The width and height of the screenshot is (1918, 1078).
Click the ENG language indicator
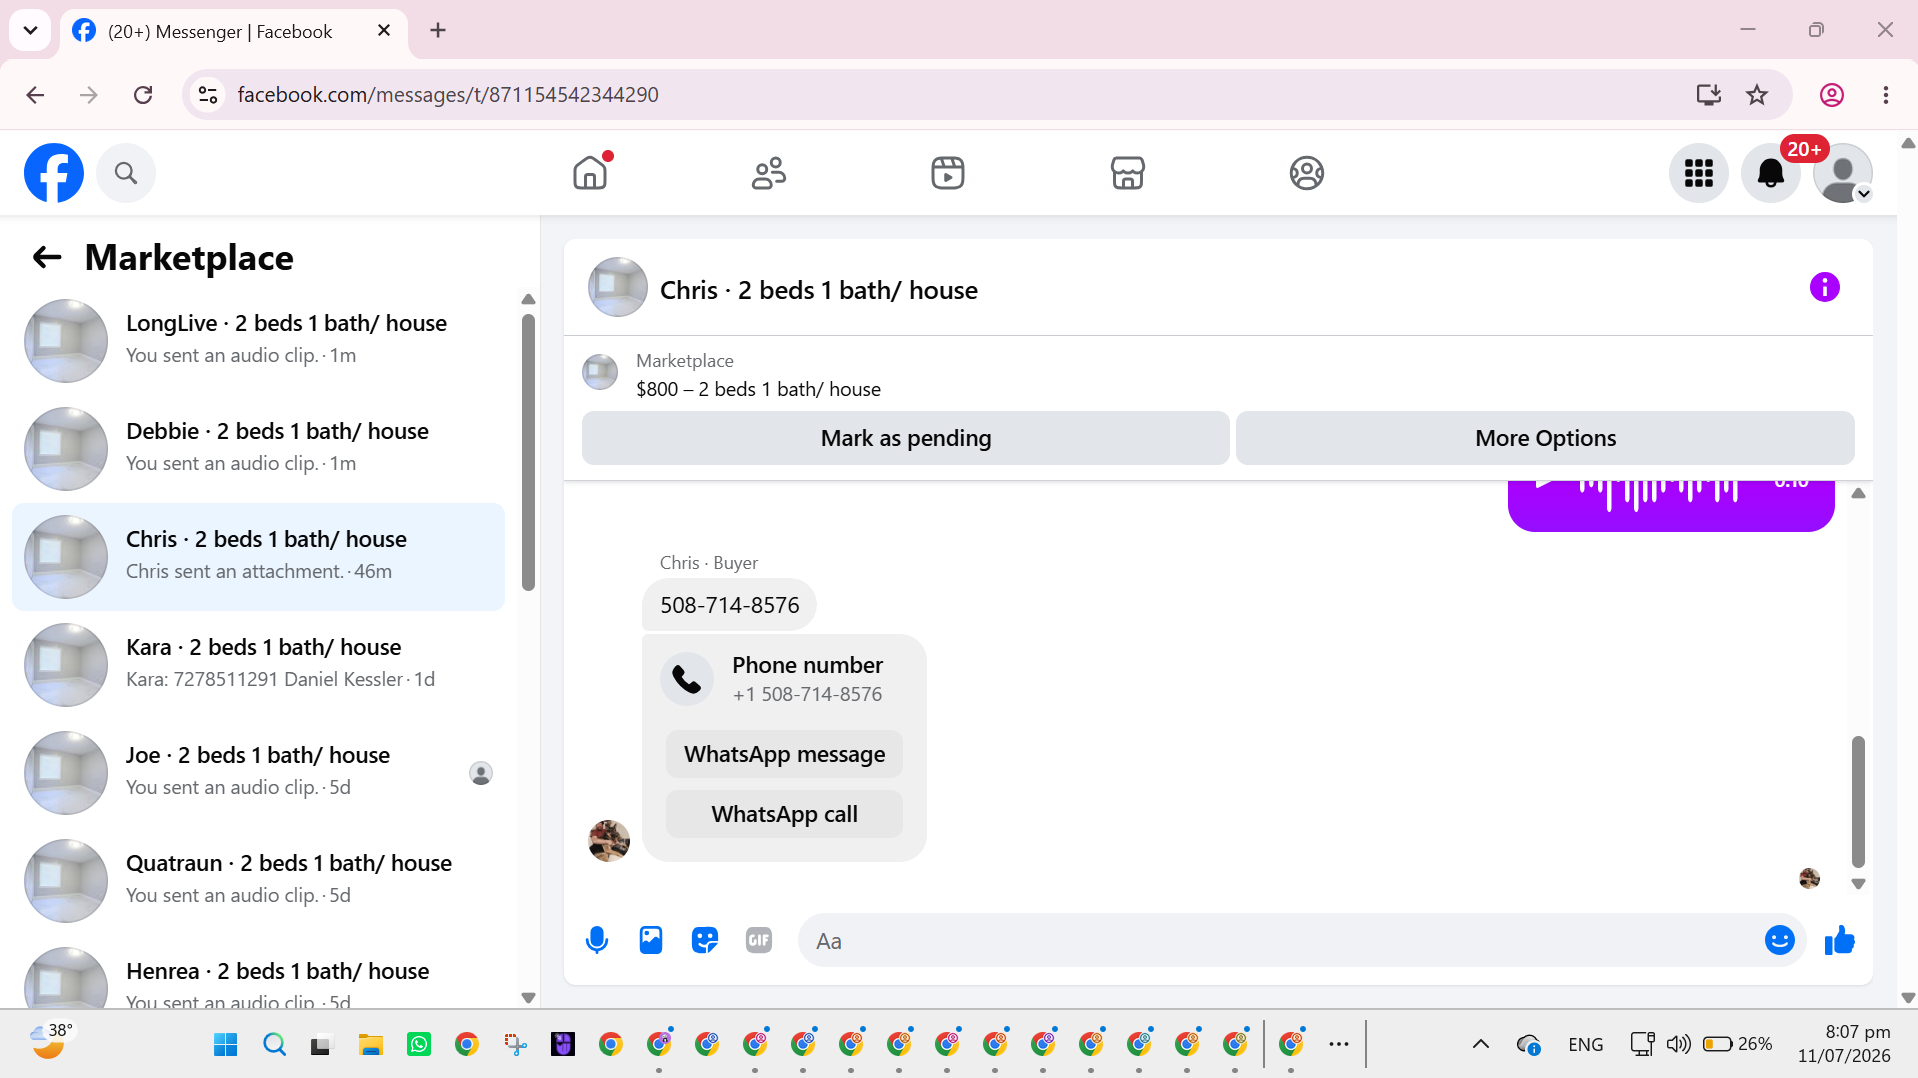(1586, 1045)
